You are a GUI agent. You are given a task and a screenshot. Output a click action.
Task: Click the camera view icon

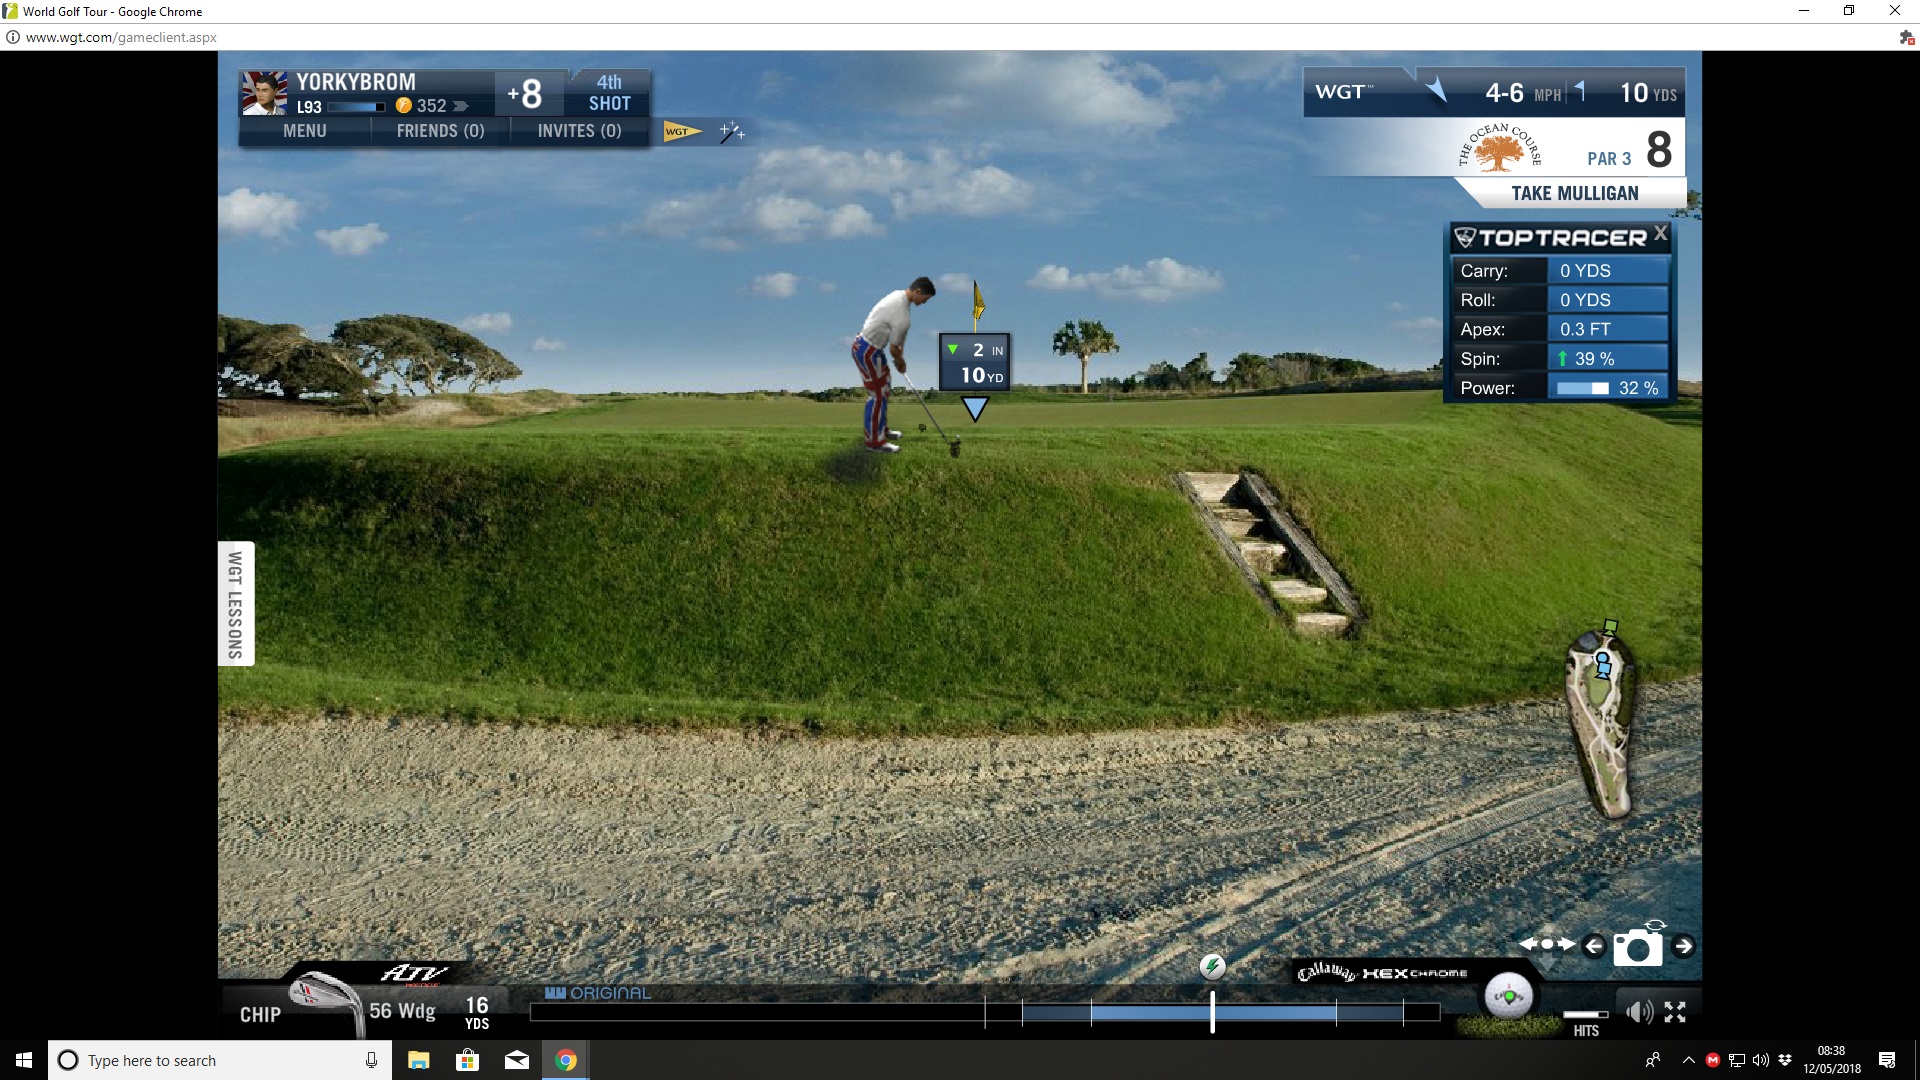1638,947
